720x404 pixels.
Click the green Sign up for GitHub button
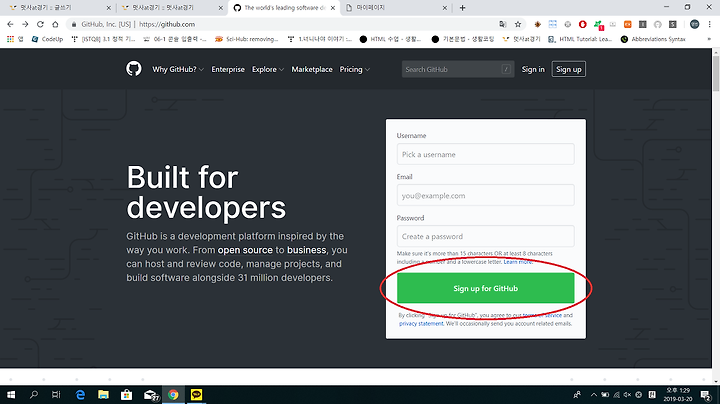[x=485, y=288]
